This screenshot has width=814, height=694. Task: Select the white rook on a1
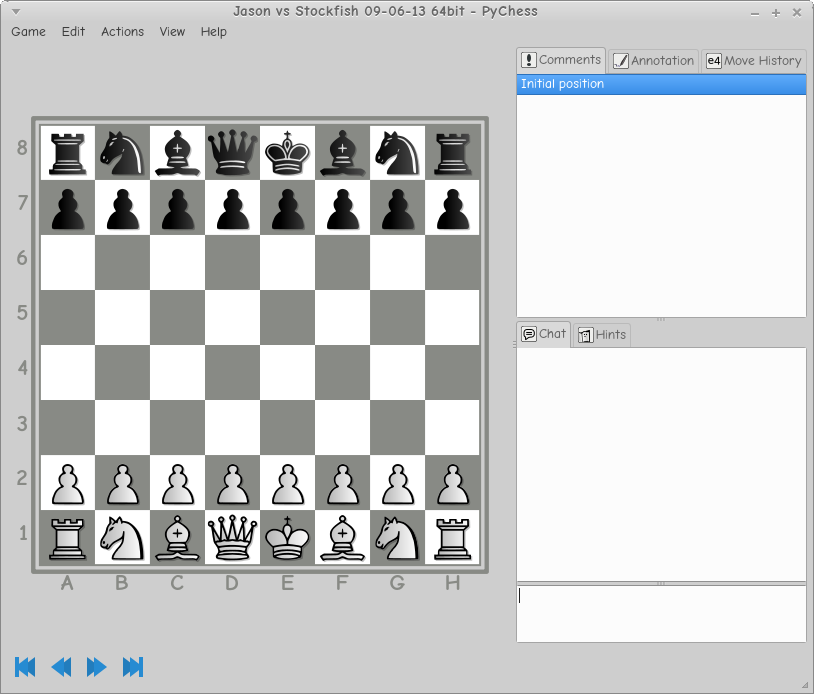point(67,538)
